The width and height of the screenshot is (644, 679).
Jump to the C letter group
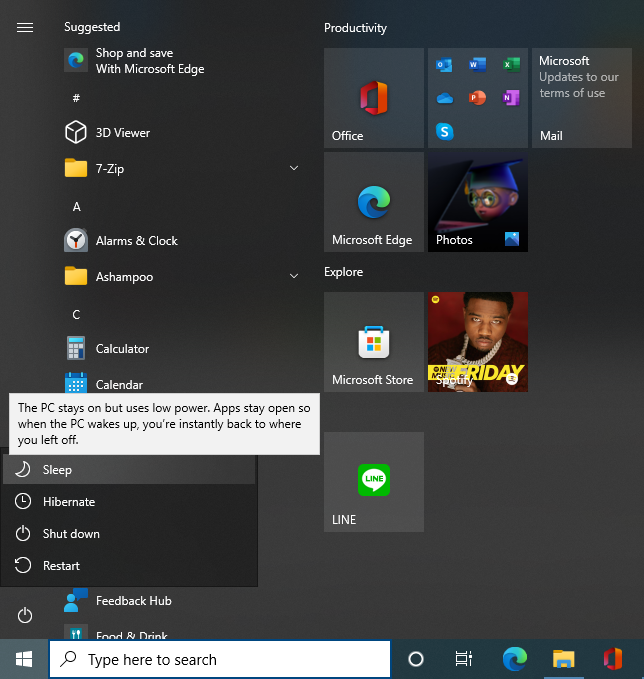76,314
